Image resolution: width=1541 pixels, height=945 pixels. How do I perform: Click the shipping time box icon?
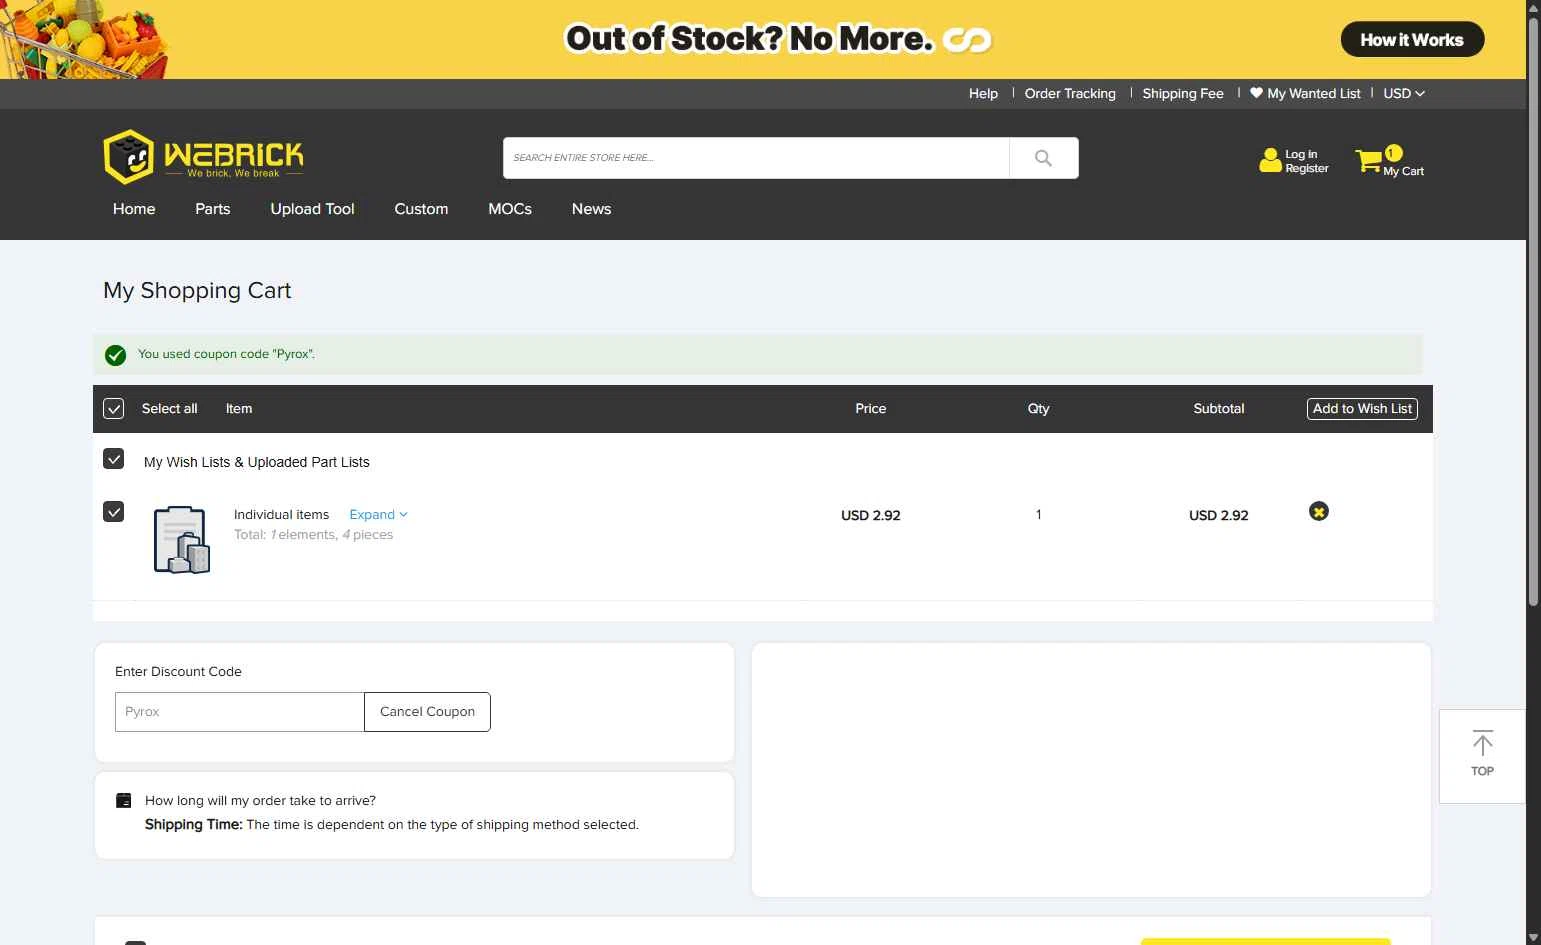124,800
